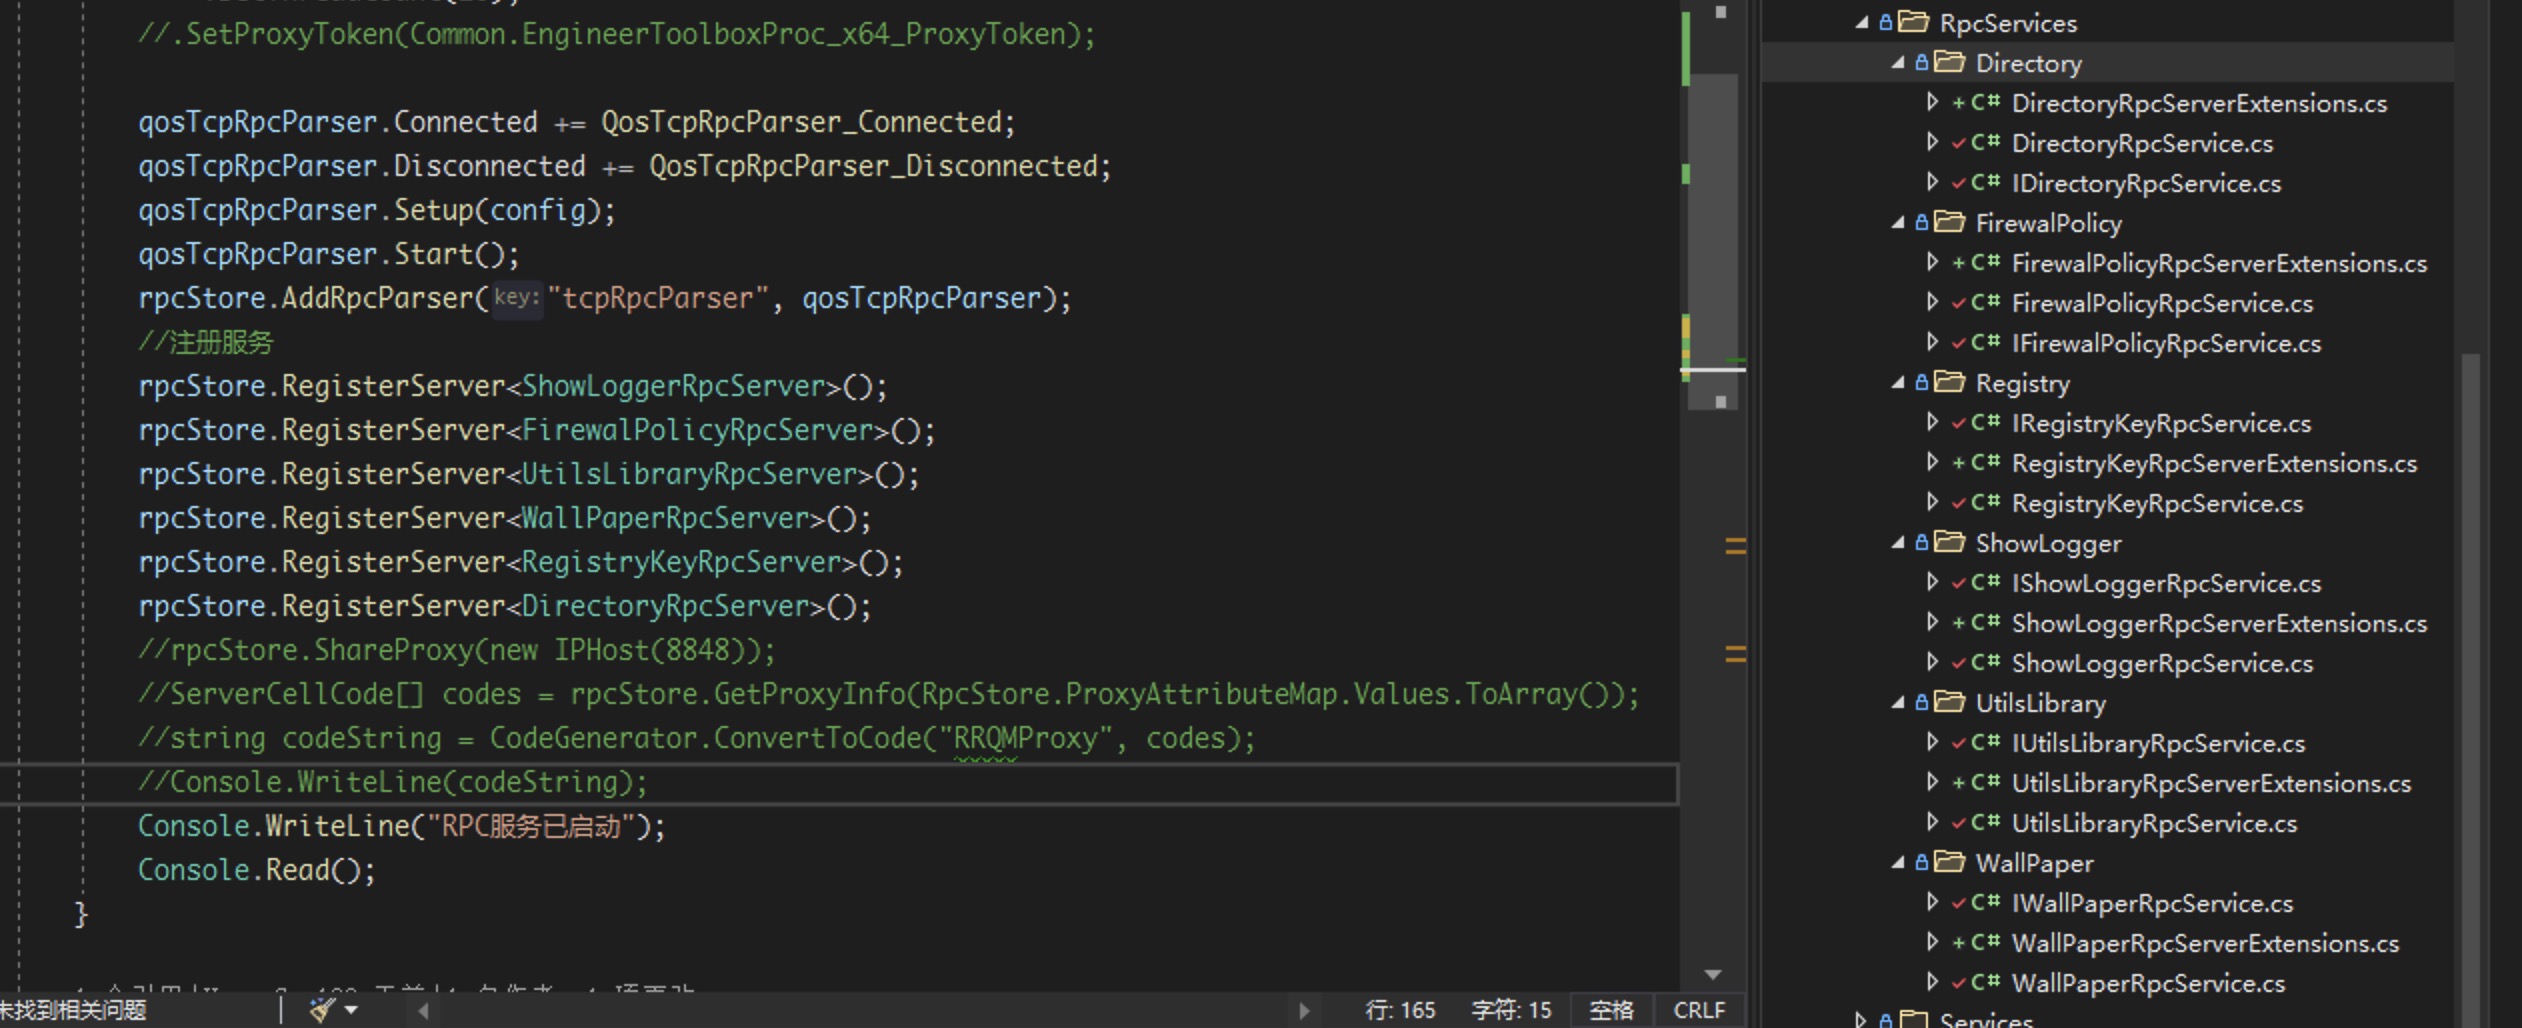The image size is (2522, 1028).
Task: Click ShowLoggerRpcServer type in the code
Action: coord(674,386)
